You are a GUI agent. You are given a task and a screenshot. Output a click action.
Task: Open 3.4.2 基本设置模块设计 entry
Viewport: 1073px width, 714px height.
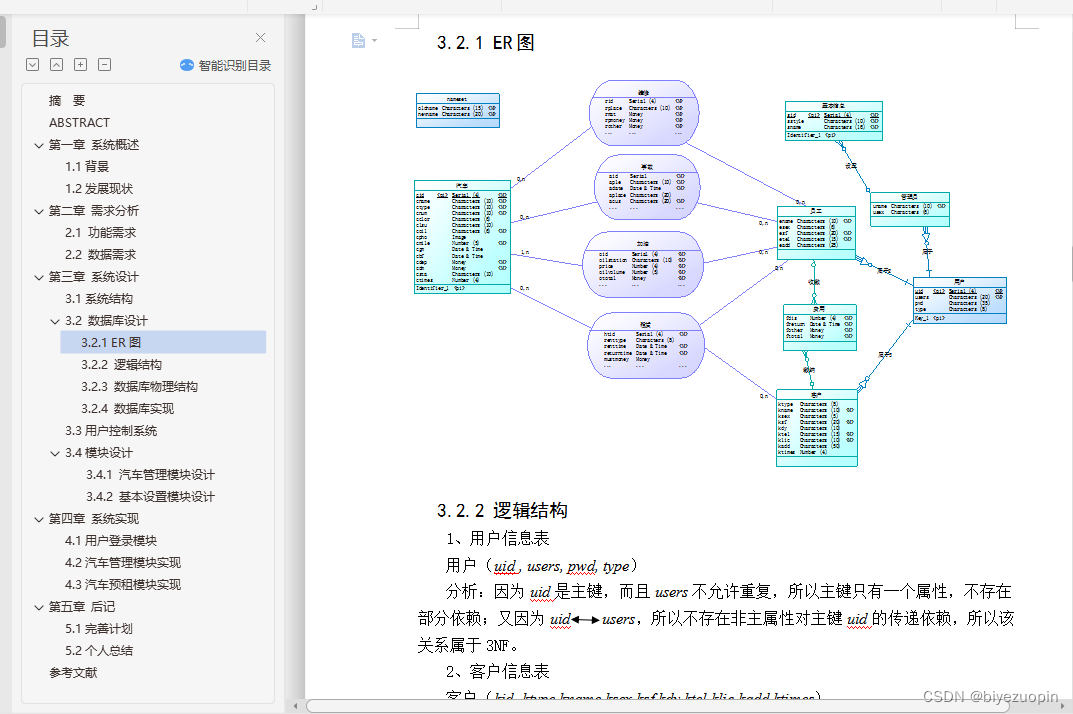click(151, 496)
